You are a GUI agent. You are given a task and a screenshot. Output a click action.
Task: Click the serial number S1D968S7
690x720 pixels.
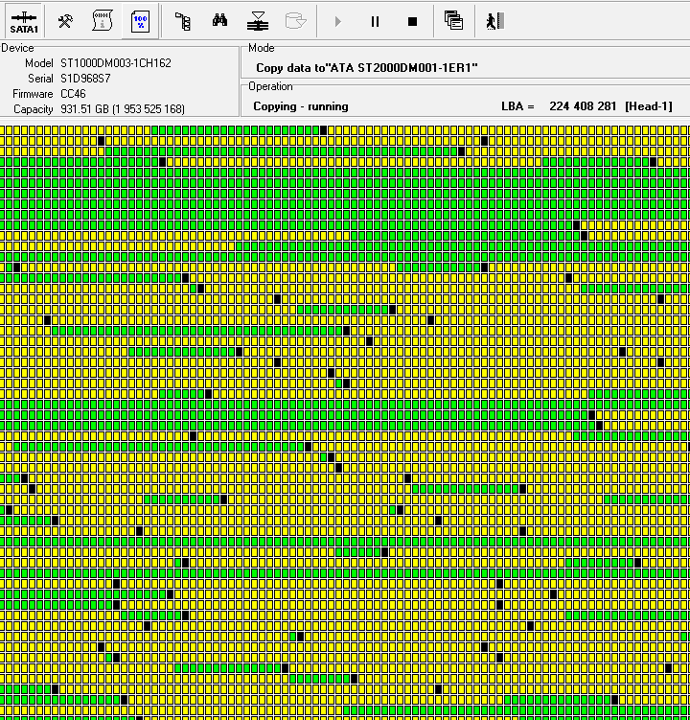coord(85,78)
